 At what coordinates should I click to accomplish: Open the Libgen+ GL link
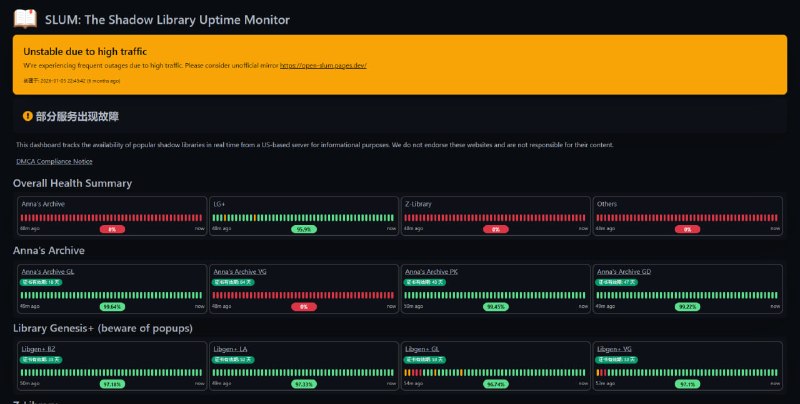point(422,349)
